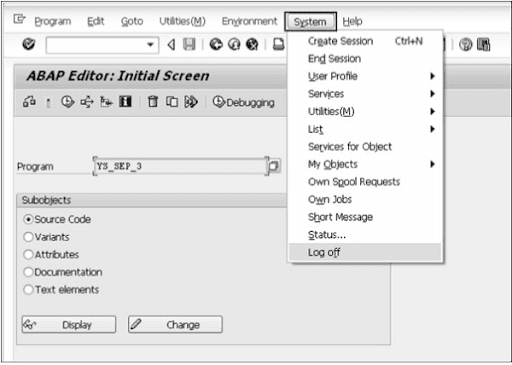Click the Debugging clock icon button
Viewport: 512px width, 365px height.
point(244,102)
